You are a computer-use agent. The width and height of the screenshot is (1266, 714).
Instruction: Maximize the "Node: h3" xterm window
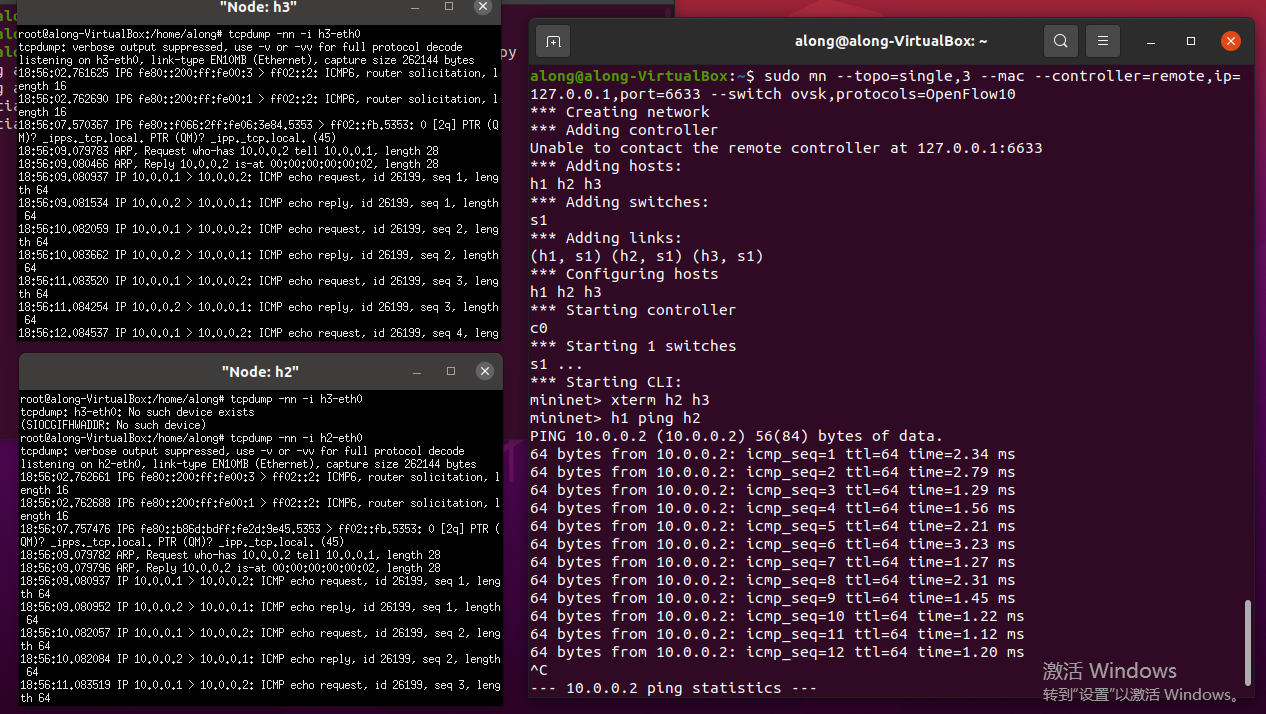(x=449, y=6)
